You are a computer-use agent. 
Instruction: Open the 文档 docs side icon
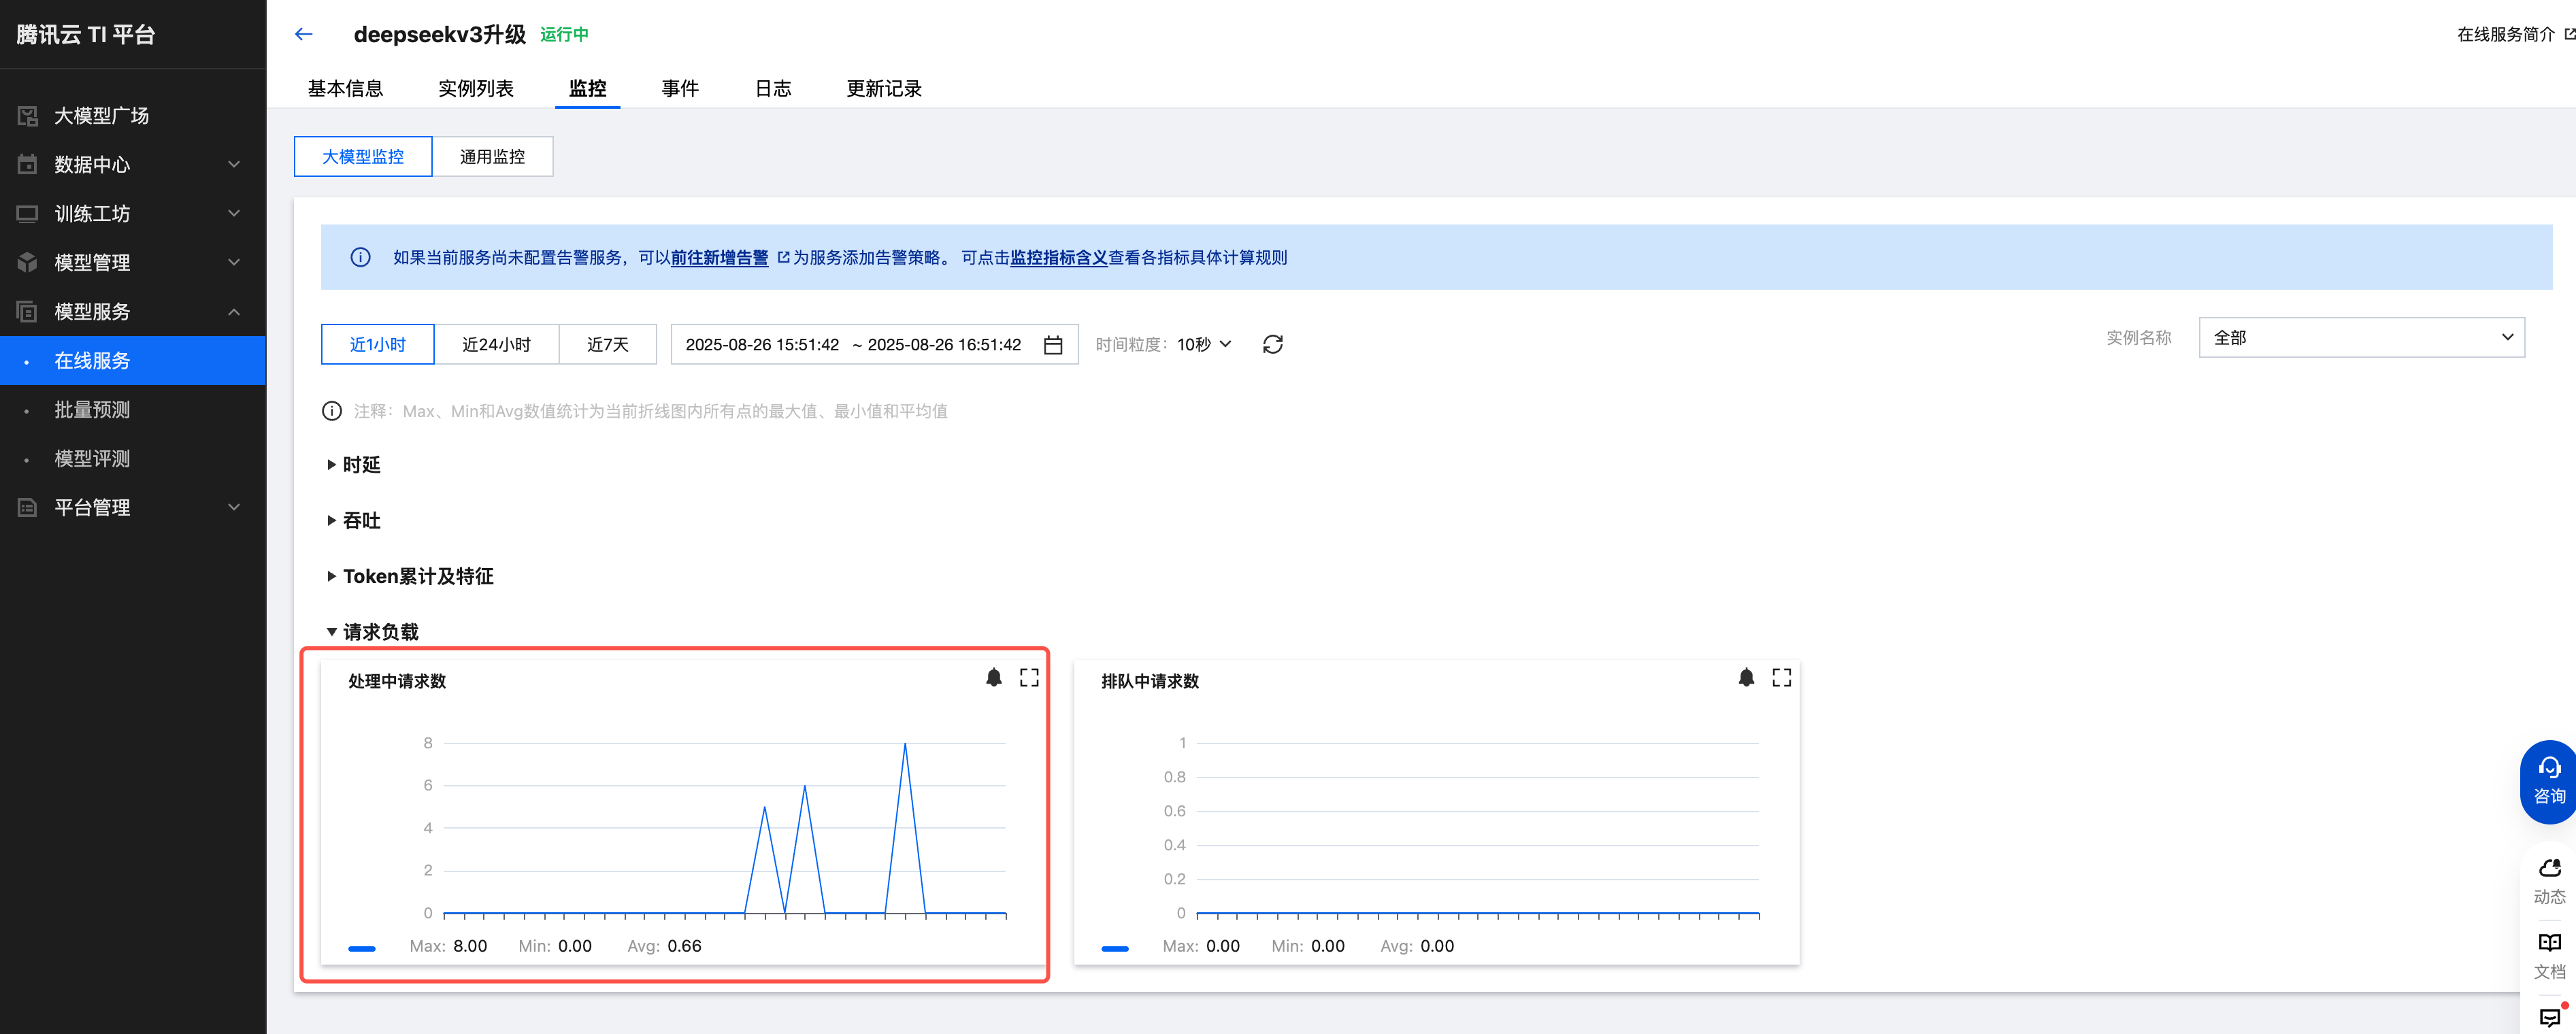(2549, 955)
